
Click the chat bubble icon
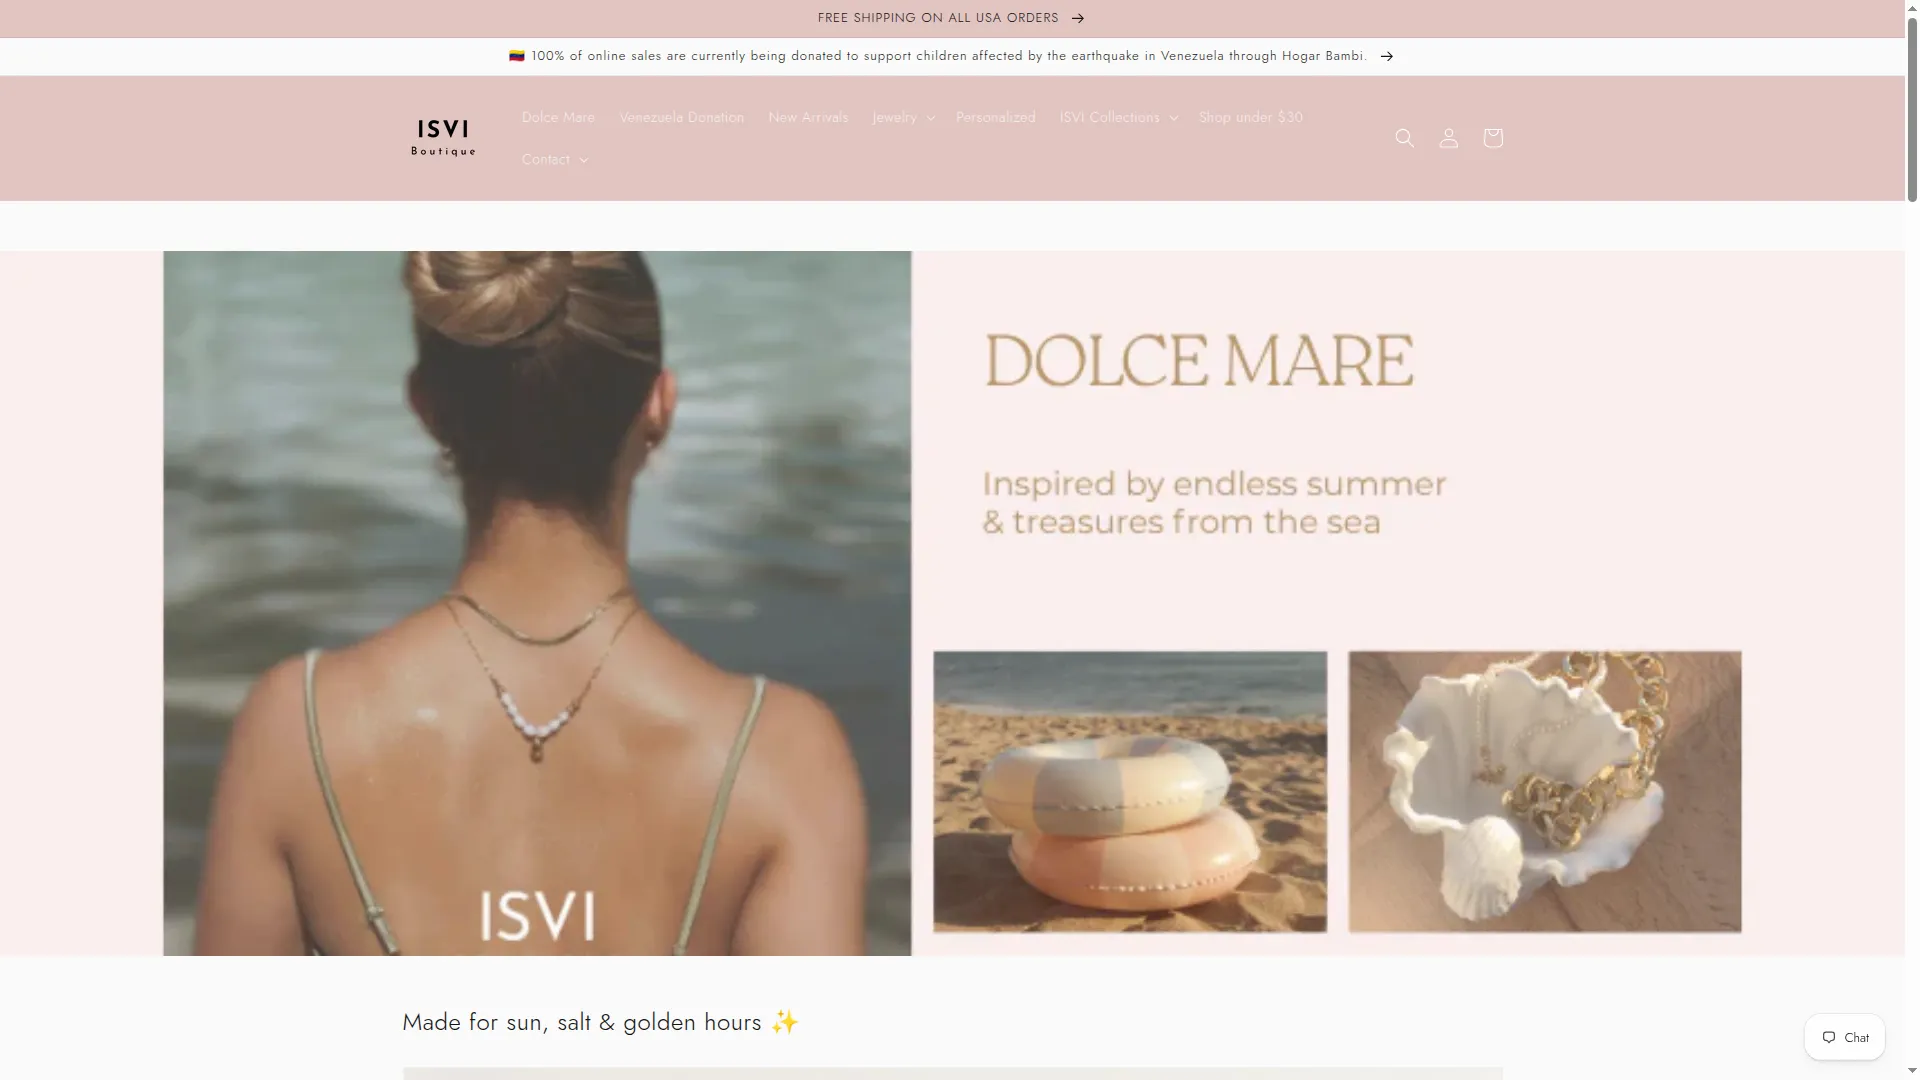click(x=1828, y=1037)
